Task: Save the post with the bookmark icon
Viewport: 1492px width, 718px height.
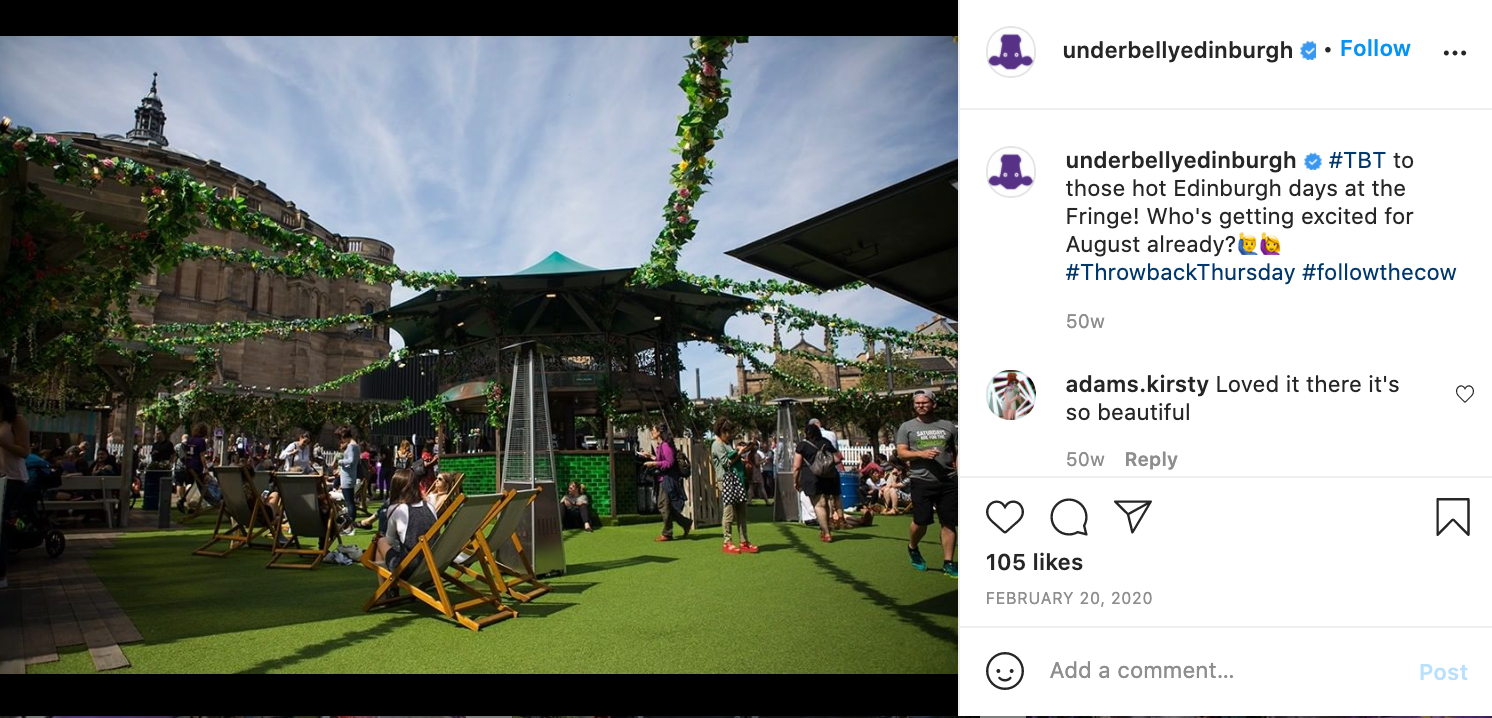Action: [1453, 517]
